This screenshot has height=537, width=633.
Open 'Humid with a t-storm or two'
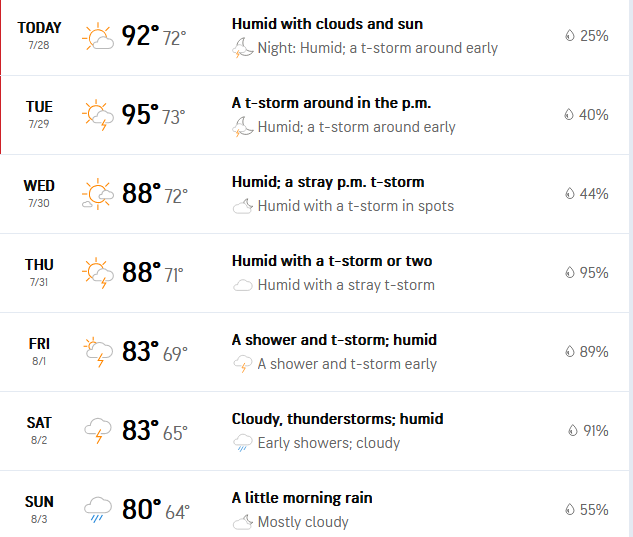[x=332, y=261]
